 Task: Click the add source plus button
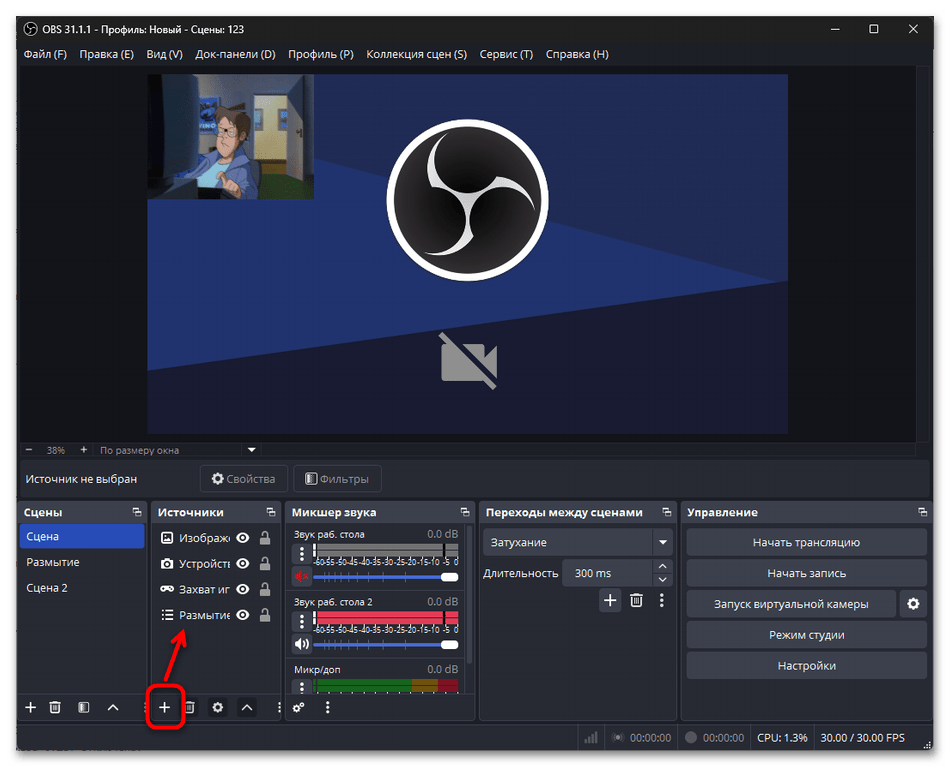point(165,707)
